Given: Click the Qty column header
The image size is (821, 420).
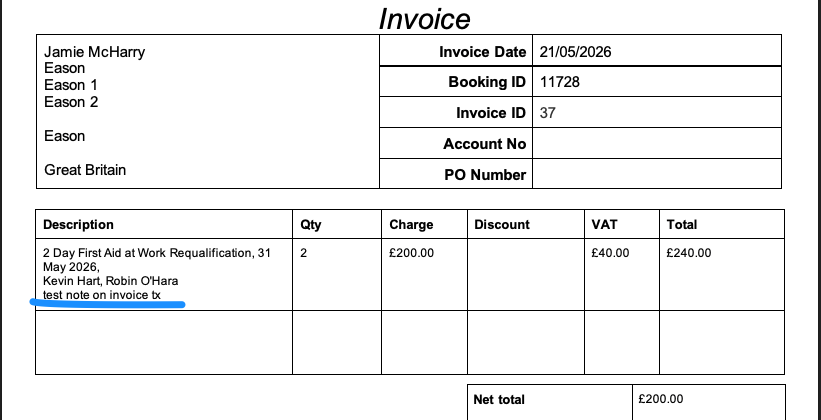Looking at the screenshot, I should pos(310,225).
